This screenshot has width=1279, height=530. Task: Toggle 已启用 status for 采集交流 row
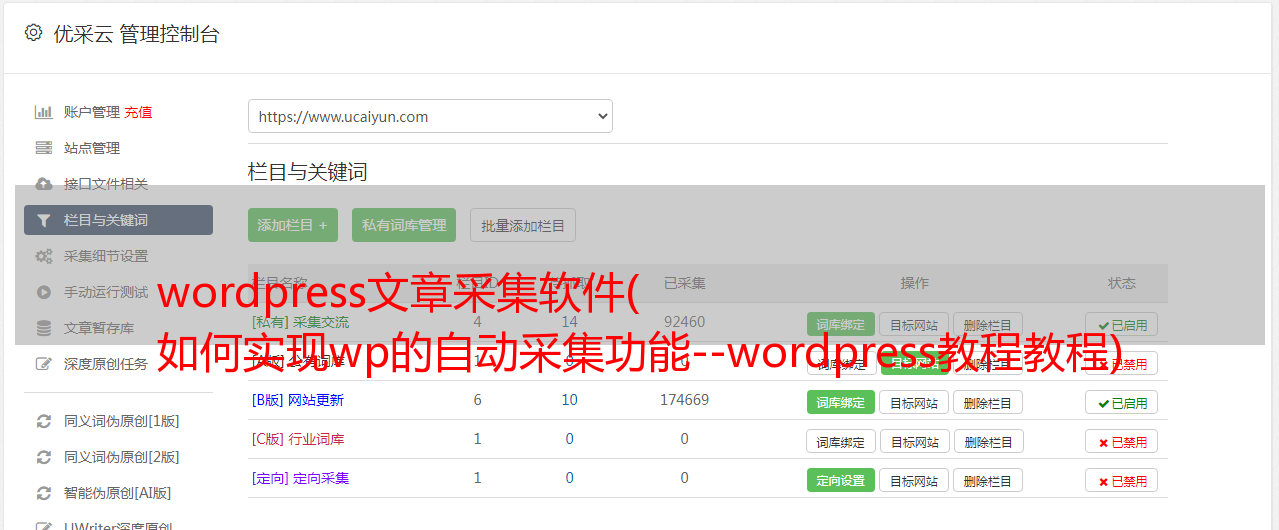[1122, 324]
